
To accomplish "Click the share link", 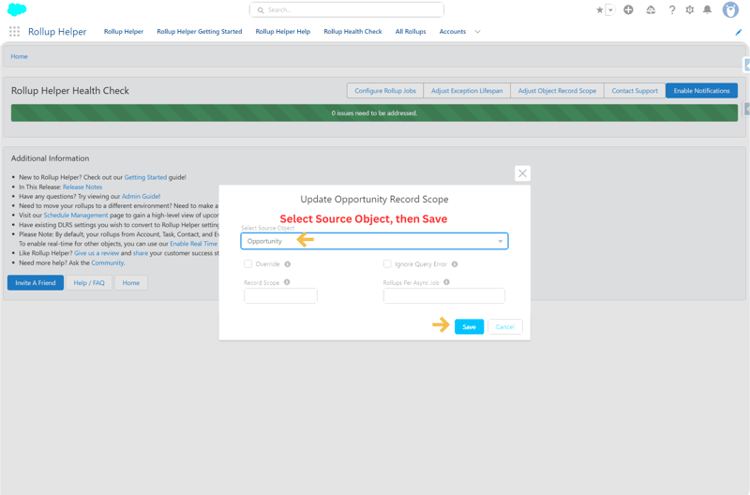I will (x=140, y=253).
